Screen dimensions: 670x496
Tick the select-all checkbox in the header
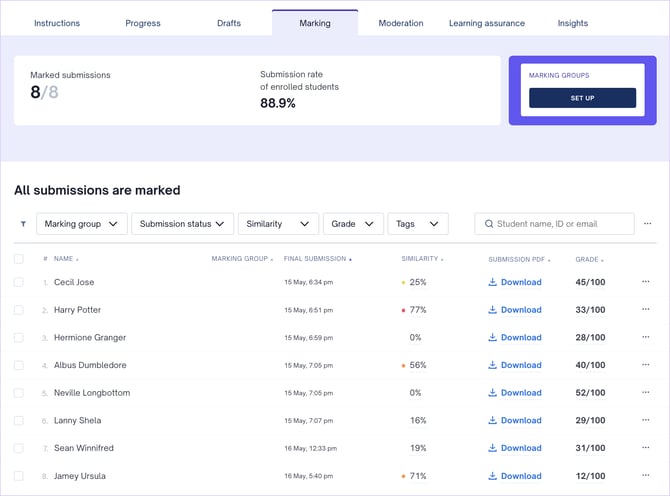[x=19, y=259]
